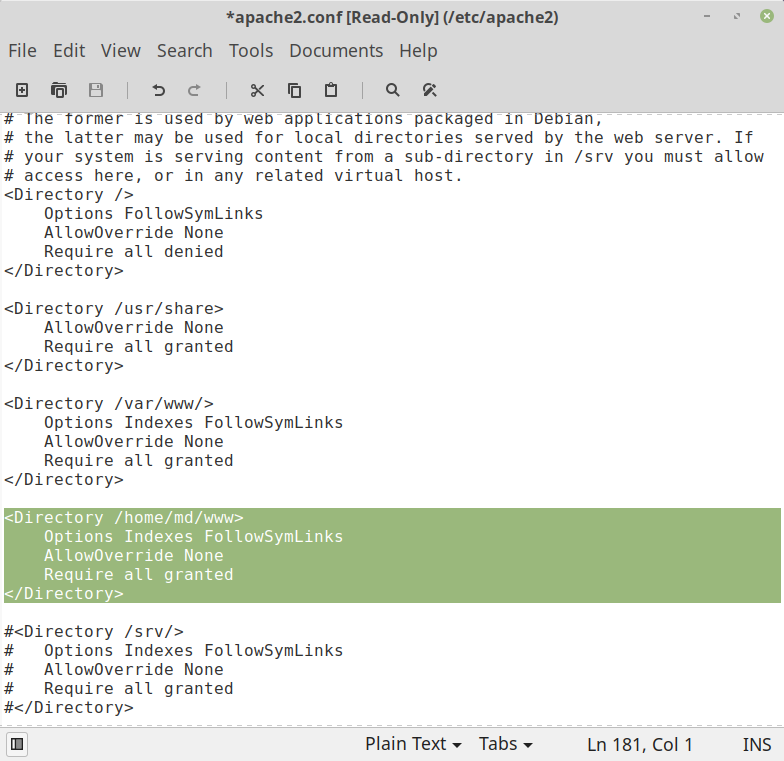Image resolution: width=784 pixels, height=761 pixels.
Task: Open the Tabs width dropdown
Action: coord(506,744)
